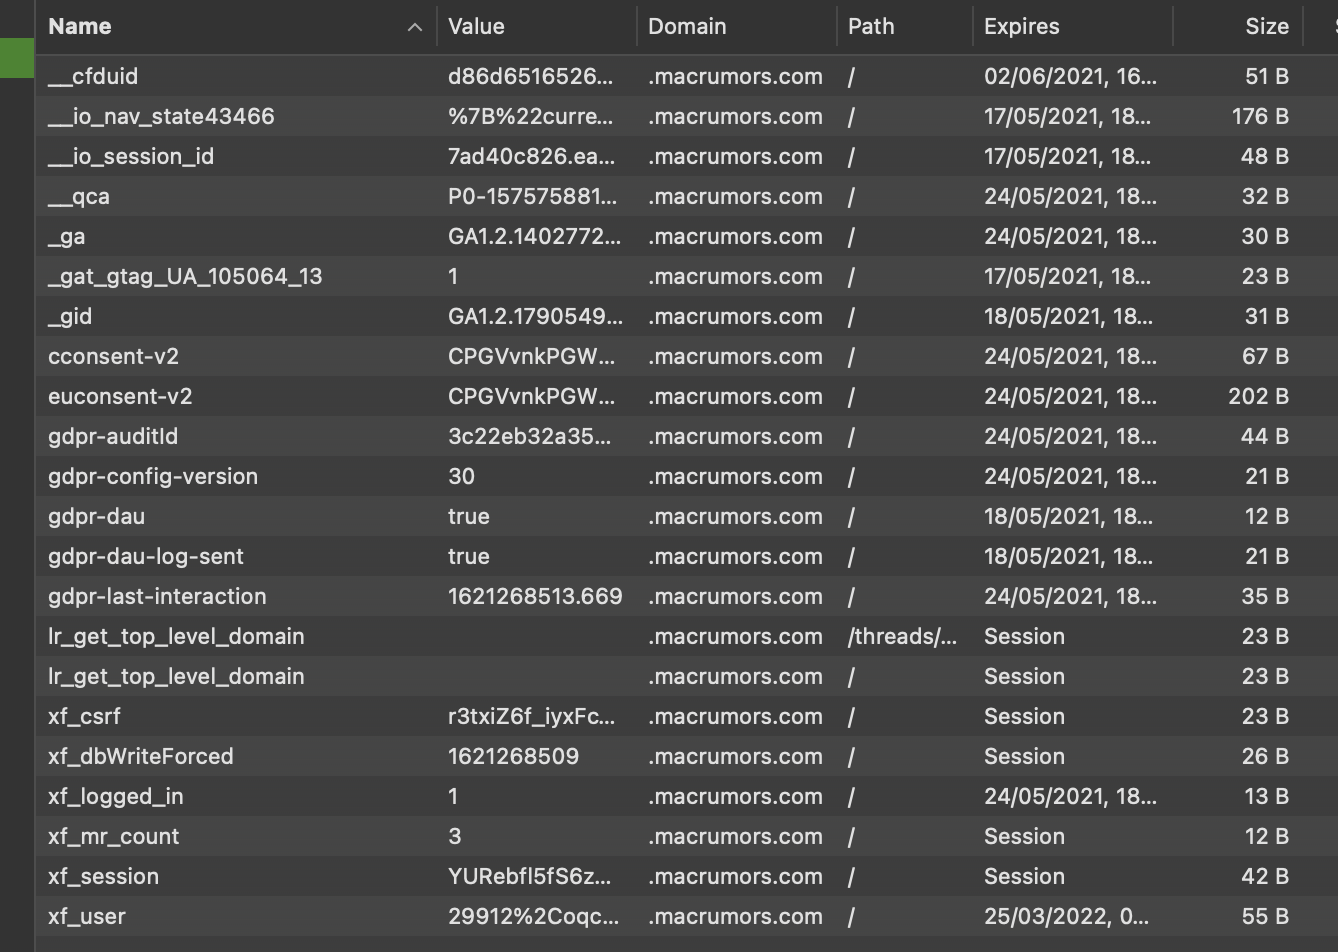Click the Value column header
The height and width of the screenshot is (952, 1338).
coord(537,27)
